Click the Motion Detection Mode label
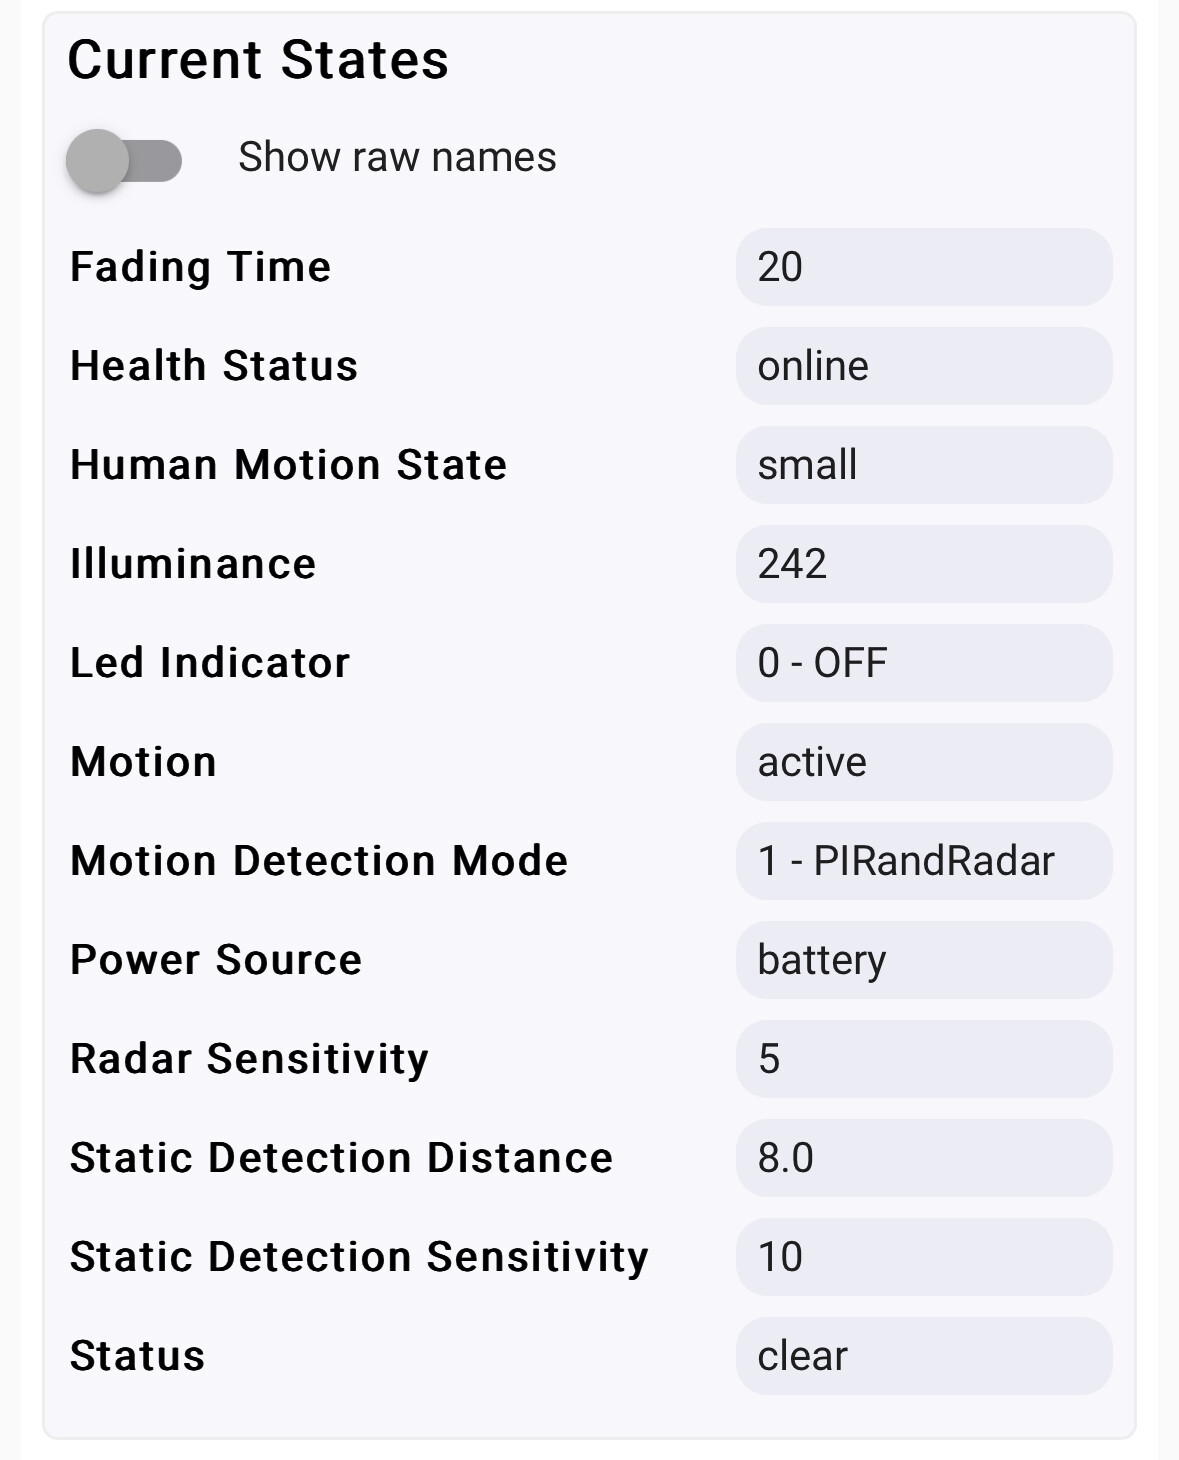The image size is (1179, 1460). point(319,861)
